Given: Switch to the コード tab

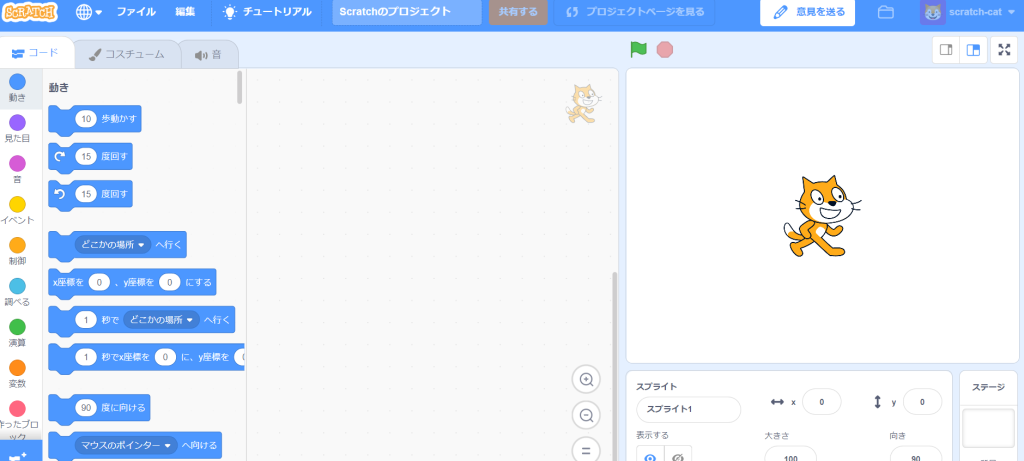Looking at the screenshot, I should pos(36,53).
